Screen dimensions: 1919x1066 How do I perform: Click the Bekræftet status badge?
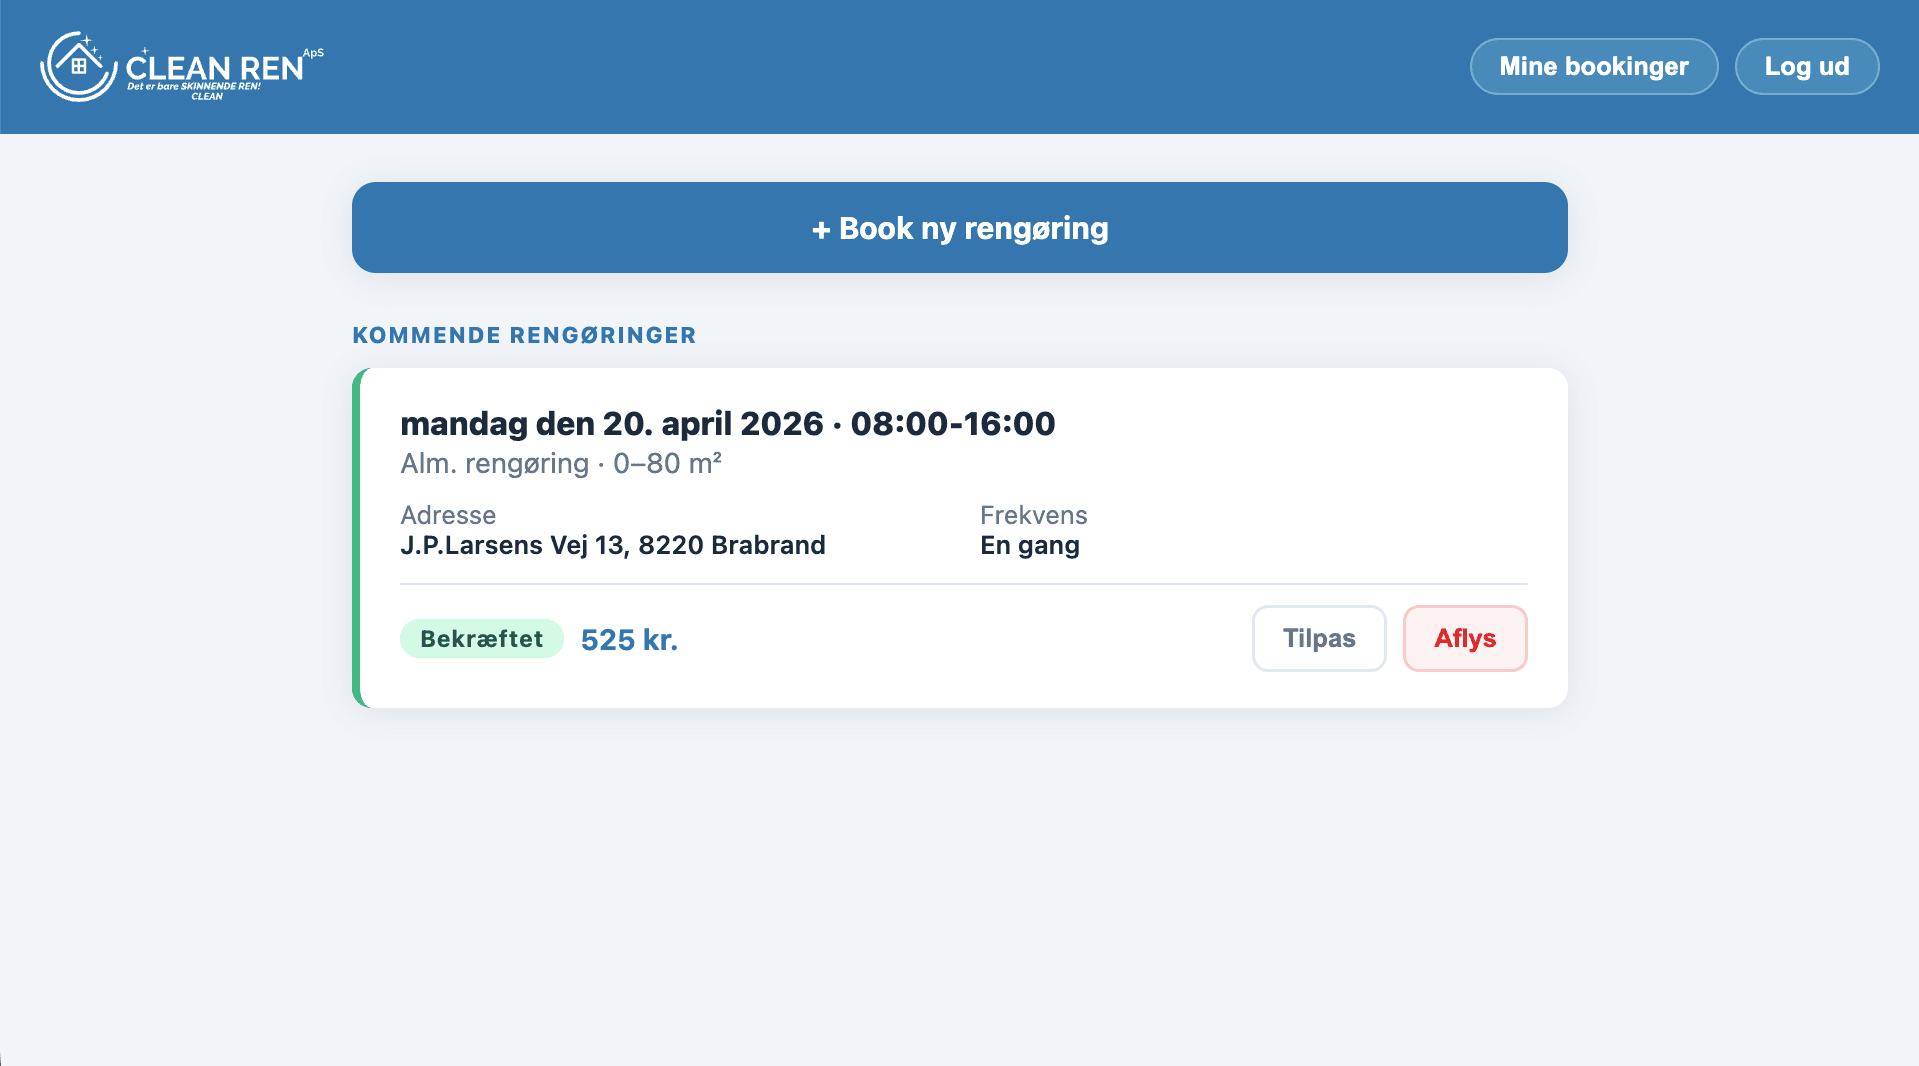coord(481,639)
